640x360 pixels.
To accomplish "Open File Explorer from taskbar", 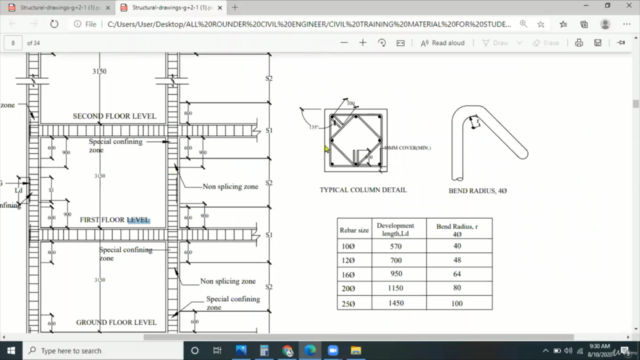I will coord(356,351).
